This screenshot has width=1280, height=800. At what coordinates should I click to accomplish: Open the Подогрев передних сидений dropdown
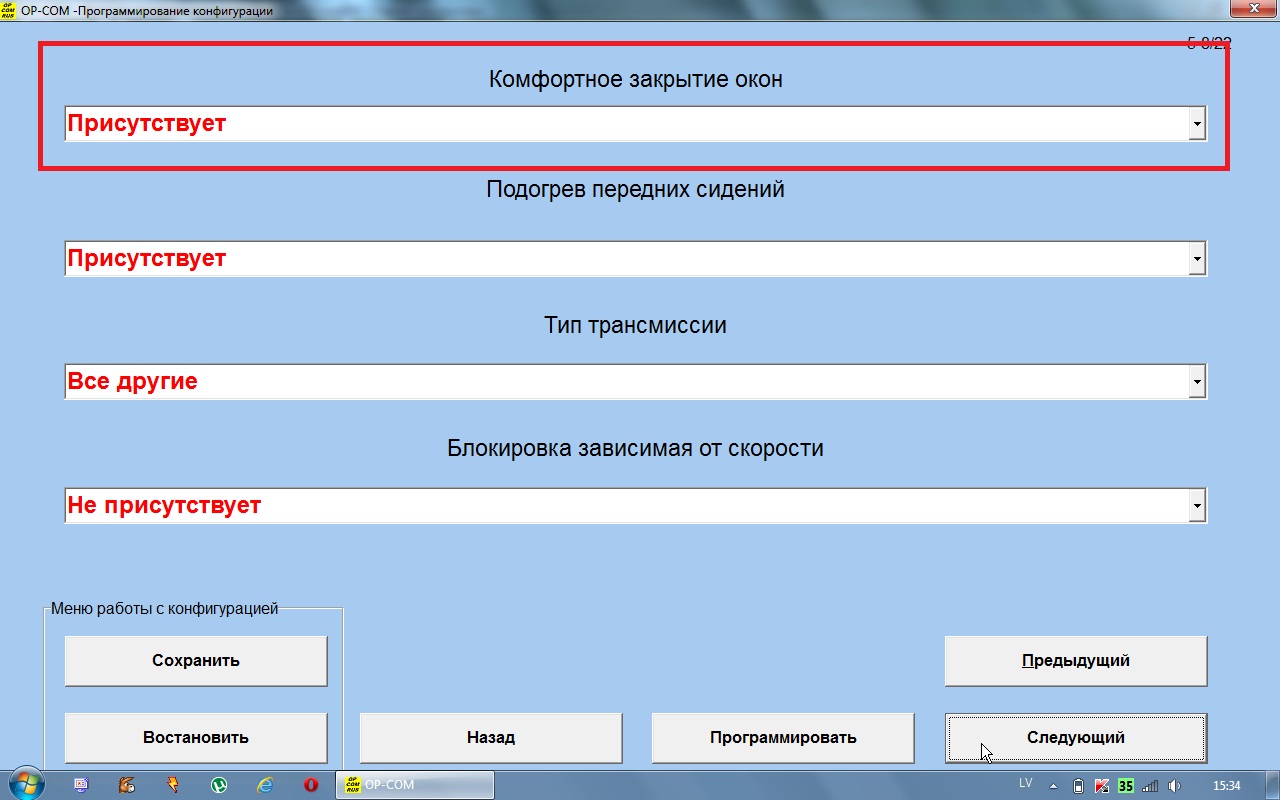(x=1196, y=259)
